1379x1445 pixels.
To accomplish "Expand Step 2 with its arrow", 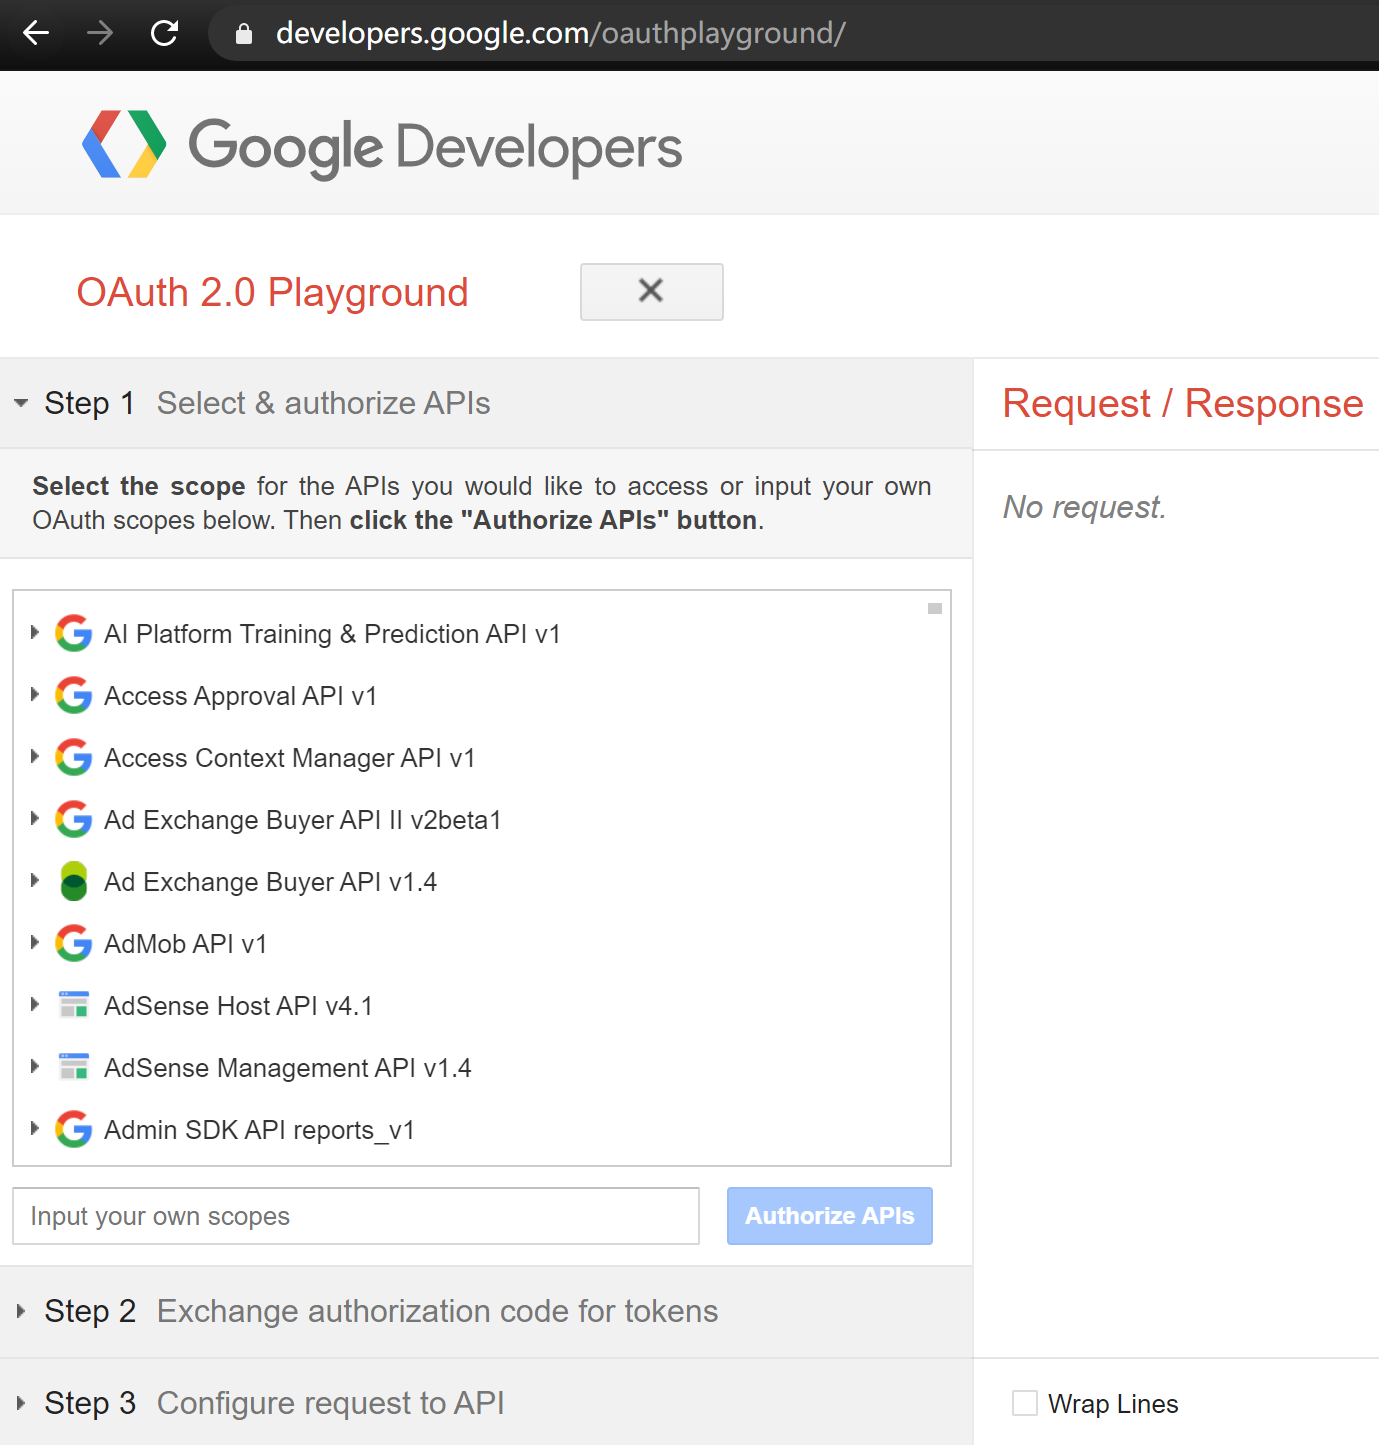I will point(21,1311).
